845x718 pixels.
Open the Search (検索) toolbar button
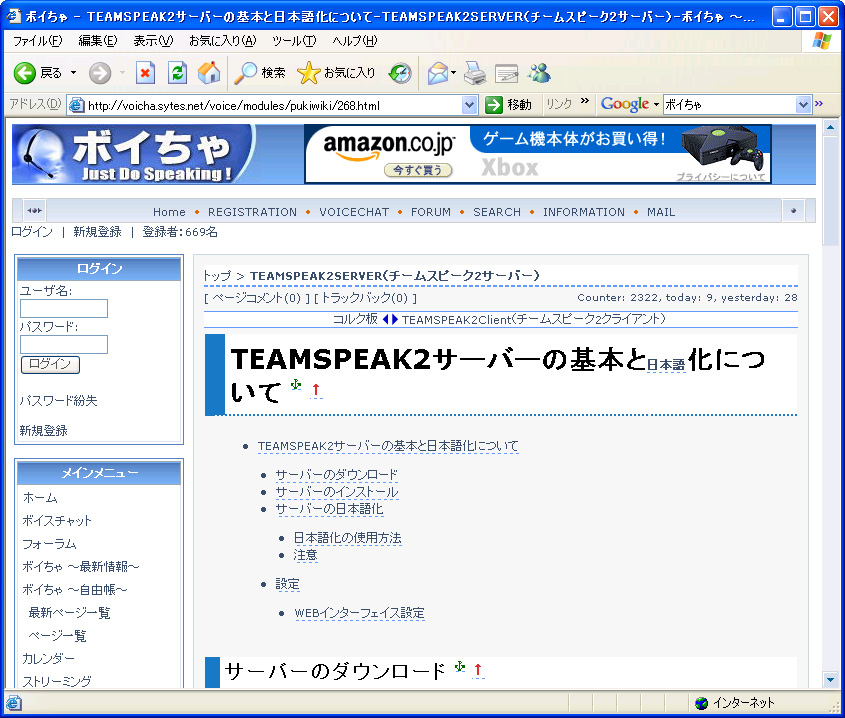260,73
